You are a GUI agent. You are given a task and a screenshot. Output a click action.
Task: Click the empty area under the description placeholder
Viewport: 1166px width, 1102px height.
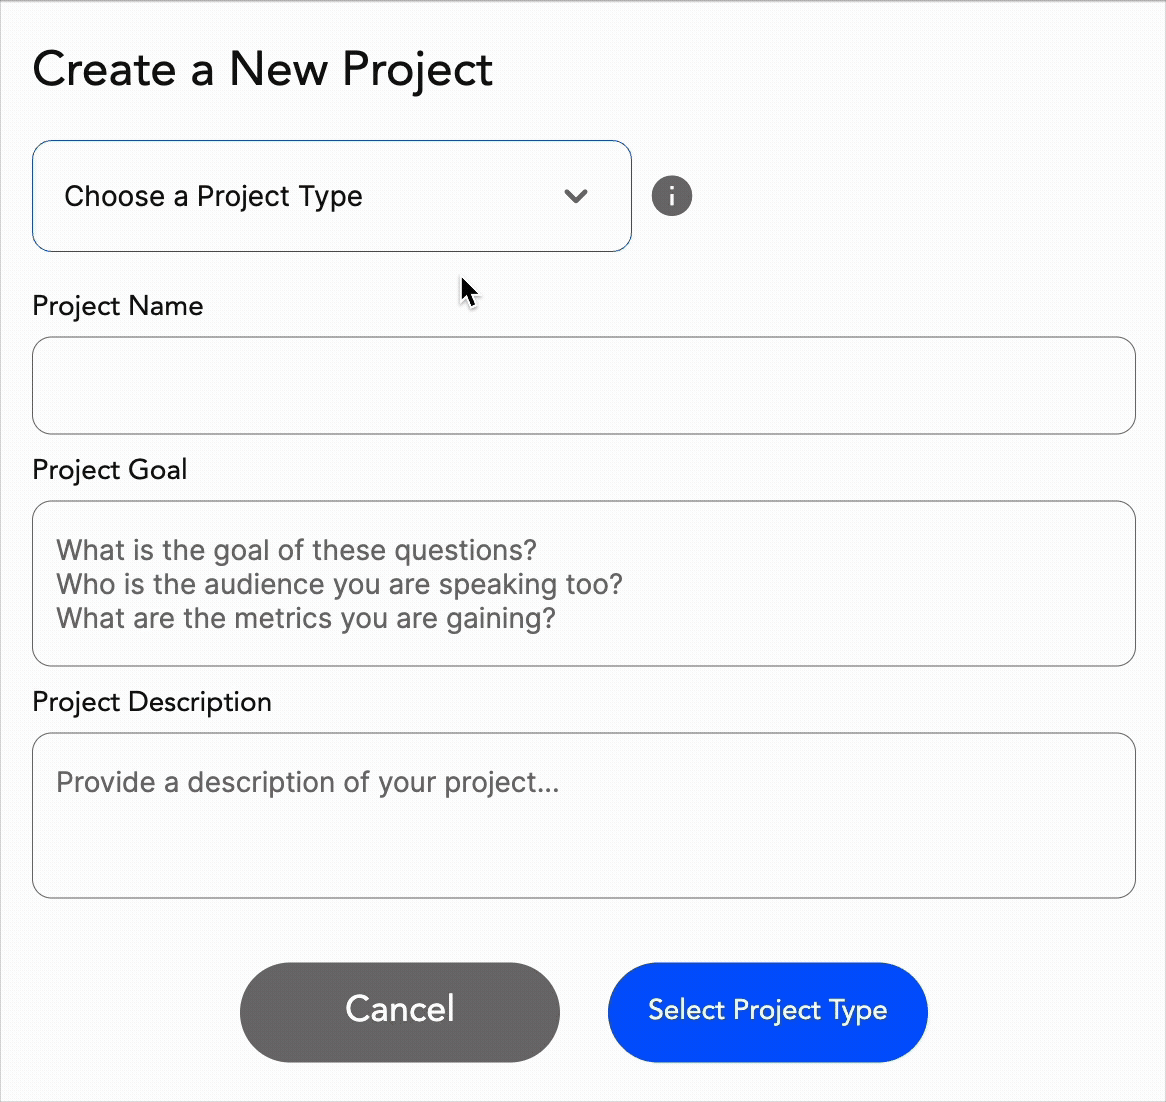[x=584, y=848]
